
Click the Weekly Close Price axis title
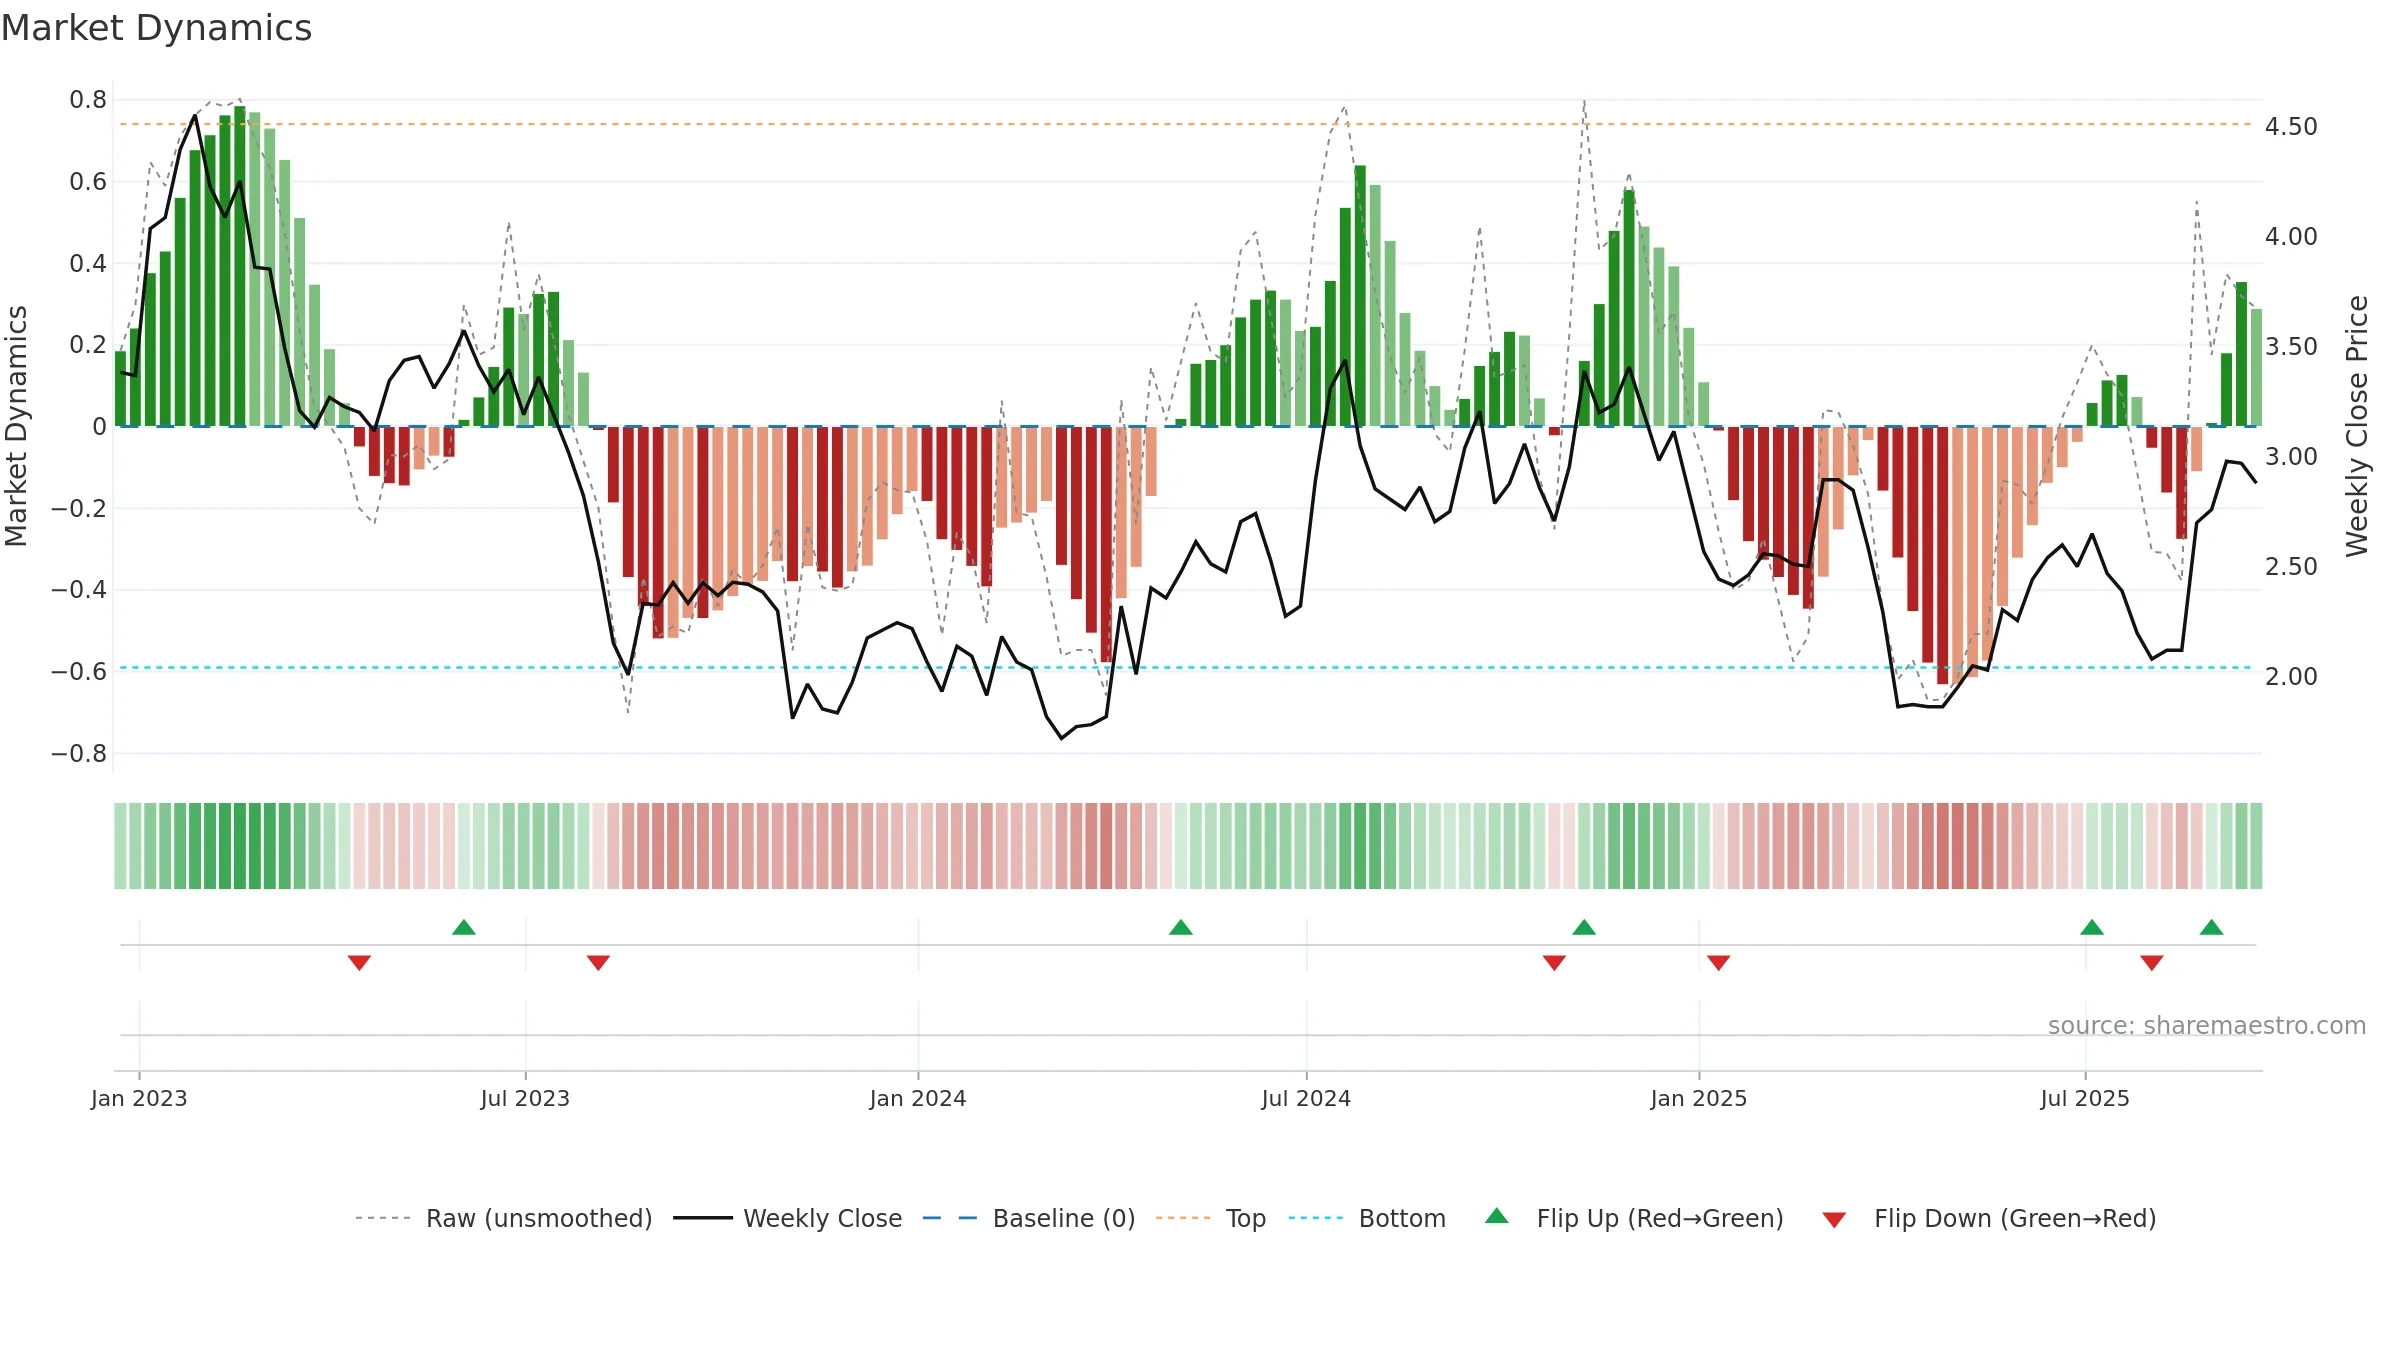point(2357,426)
